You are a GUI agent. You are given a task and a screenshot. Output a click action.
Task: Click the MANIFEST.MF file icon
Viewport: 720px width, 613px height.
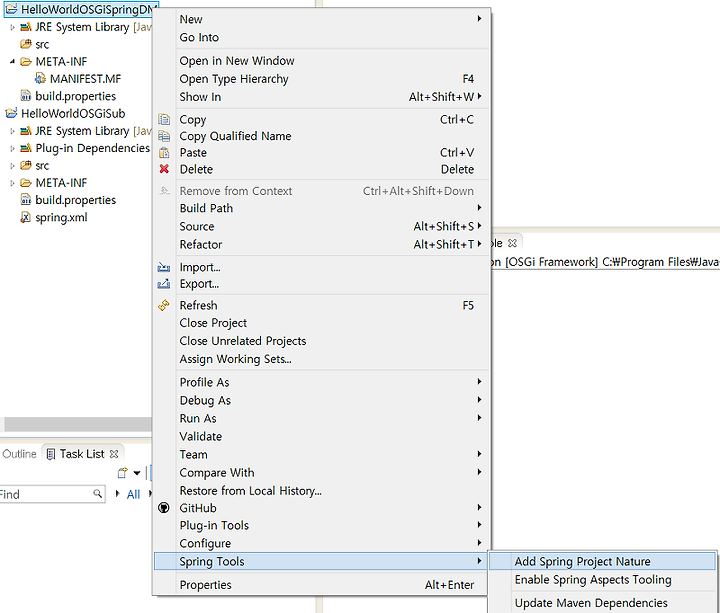click(x=40, y=79)
